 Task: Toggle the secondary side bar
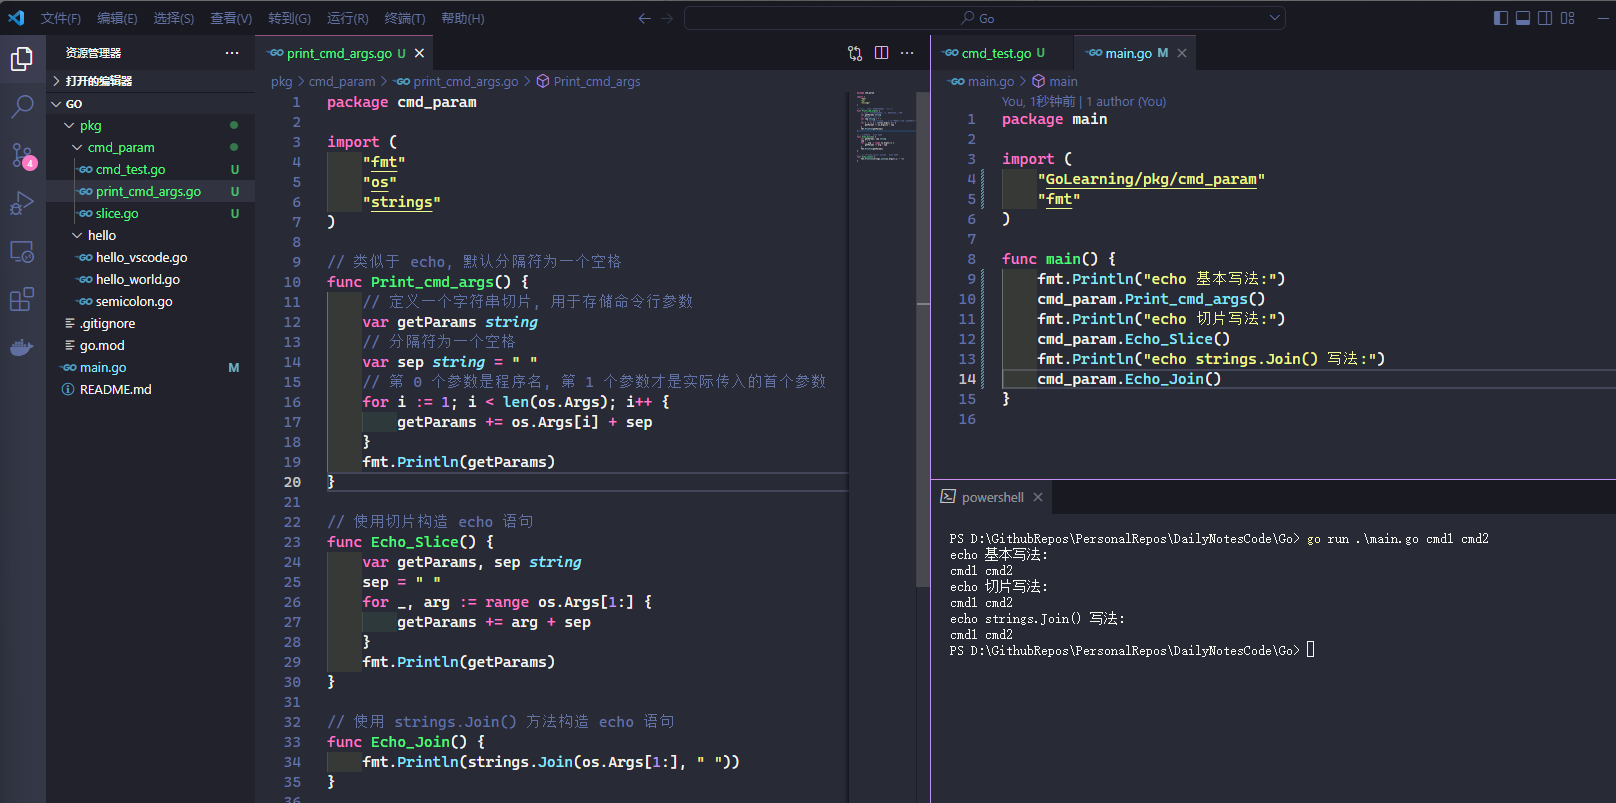pyautogui.click(x=1545, y=18)
